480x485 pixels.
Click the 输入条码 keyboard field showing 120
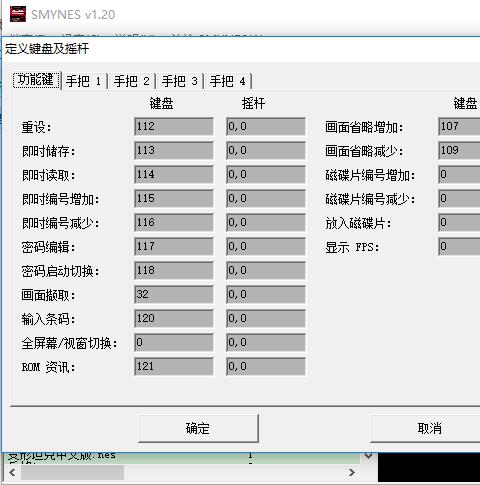click(x=174, y=318)
